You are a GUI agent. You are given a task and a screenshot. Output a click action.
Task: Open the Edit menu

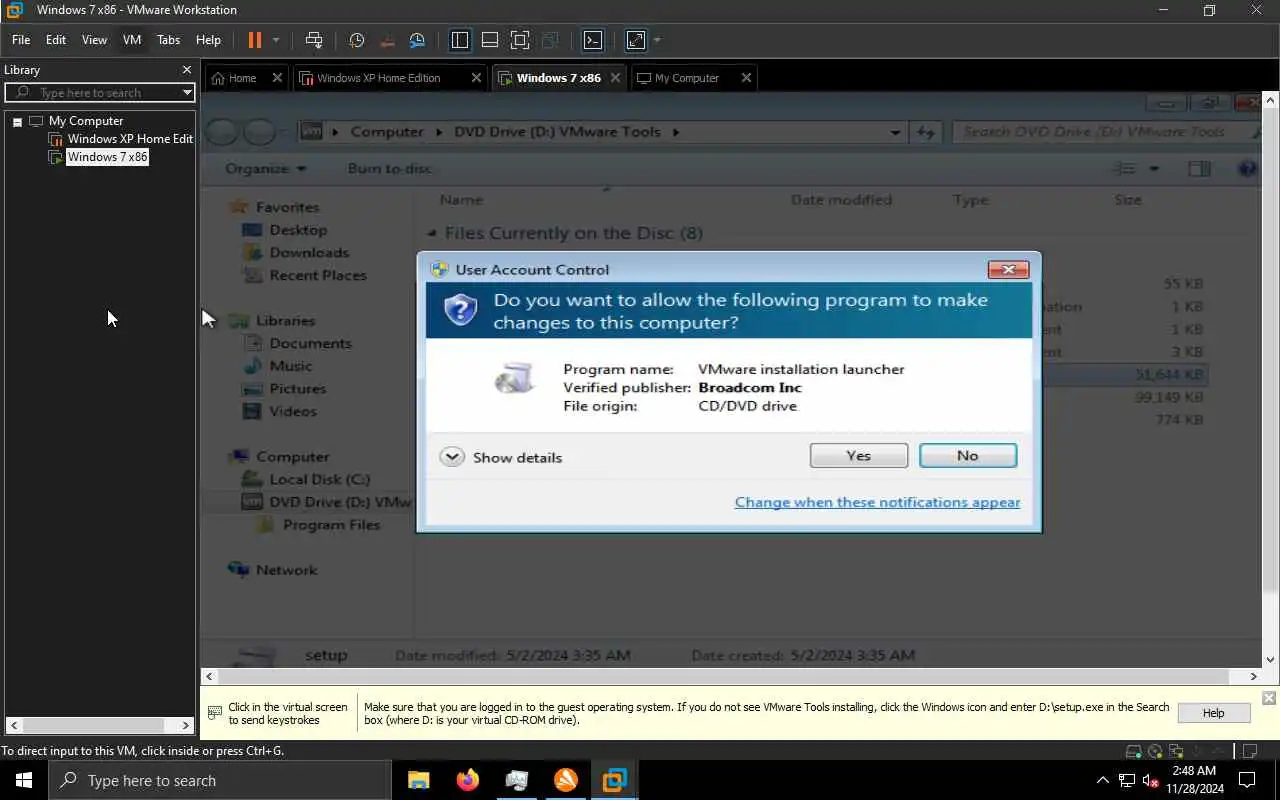click(56, 40)
